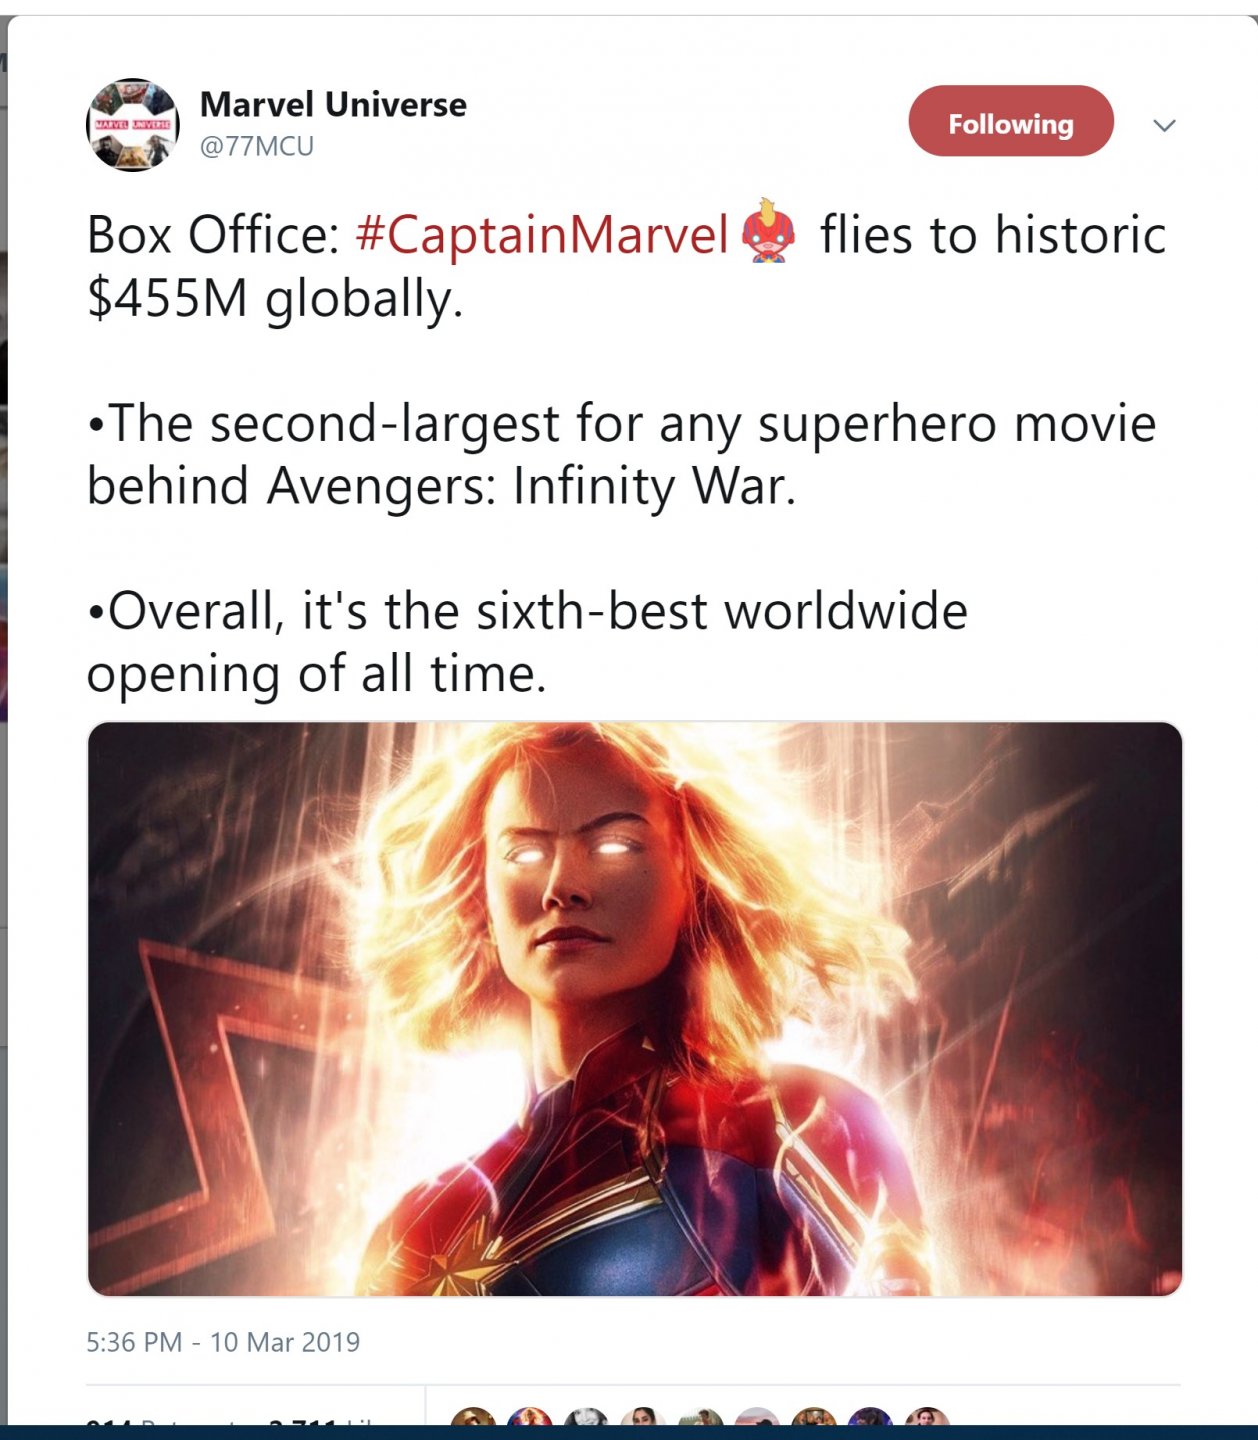
Task: Click the sixth liker avatar
Action: click(x=757, y=1419)
